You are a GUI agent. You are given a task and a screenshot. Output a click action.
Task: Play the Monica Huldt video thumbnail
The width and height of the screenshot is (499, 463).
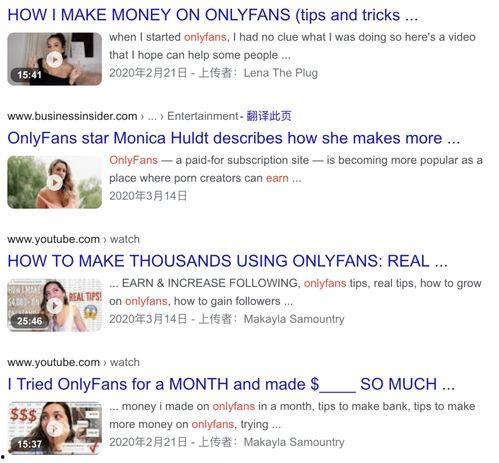tap(54, 182)
